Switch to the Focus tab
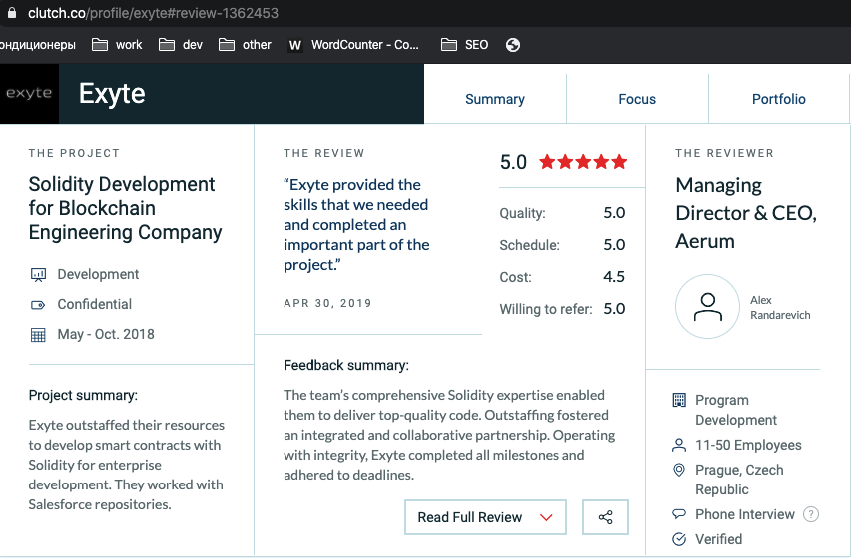The image size is (851, 558). 637,99
